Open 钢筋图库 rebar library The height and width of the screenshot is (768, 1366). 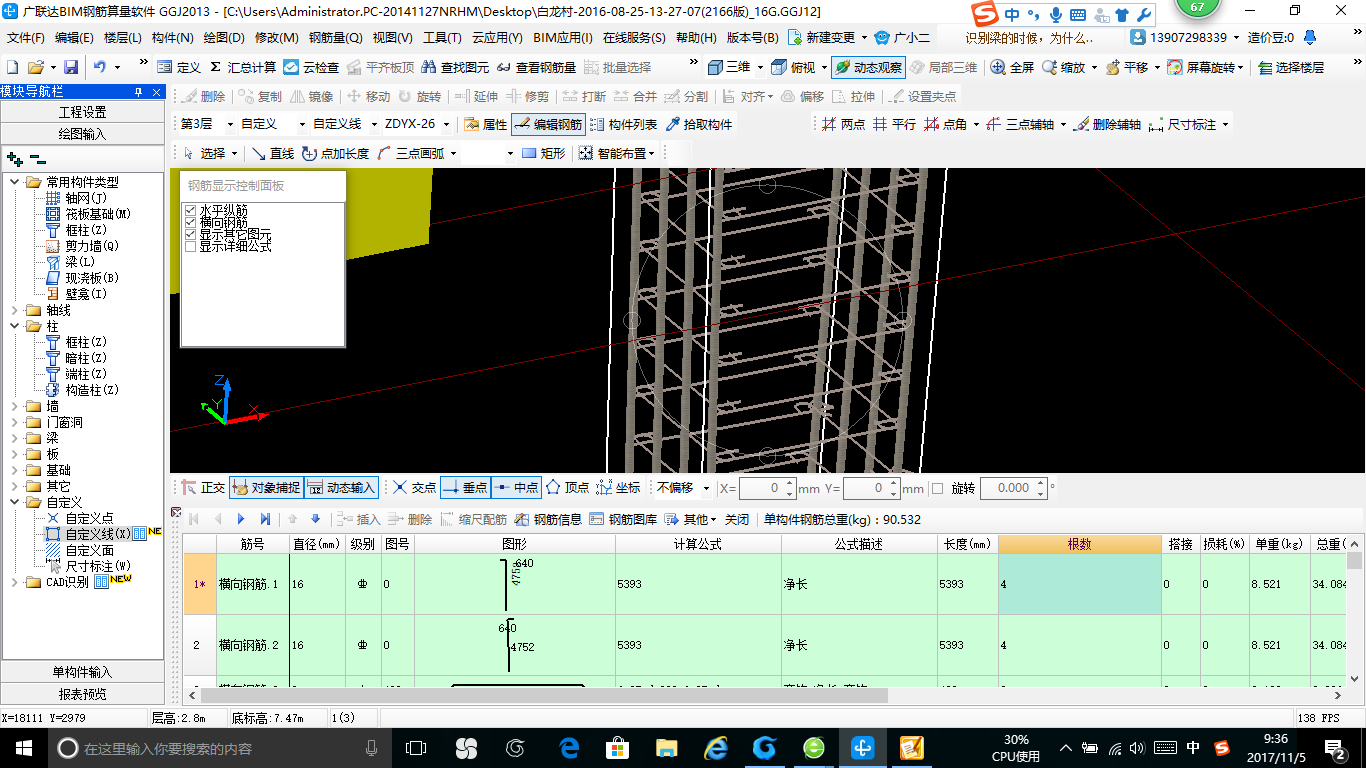coord(623,519)
